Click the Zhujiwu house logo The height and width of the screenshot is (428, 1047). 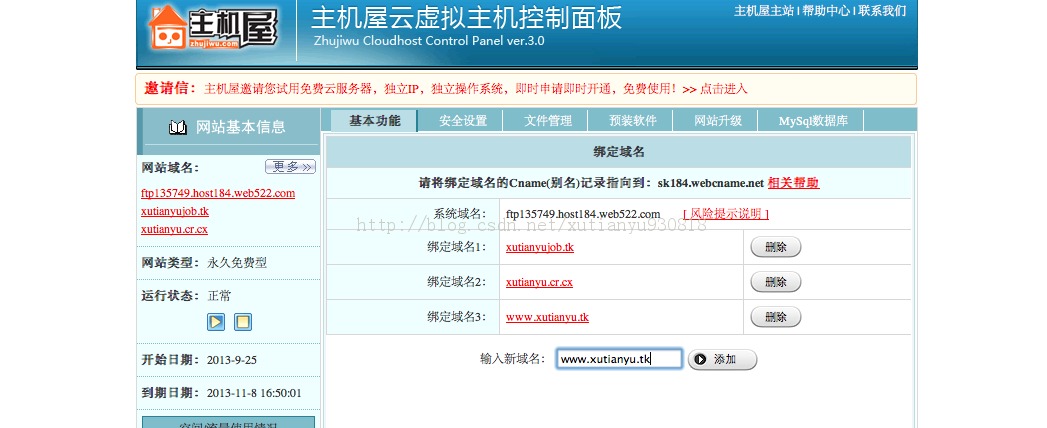click(212, 27)
